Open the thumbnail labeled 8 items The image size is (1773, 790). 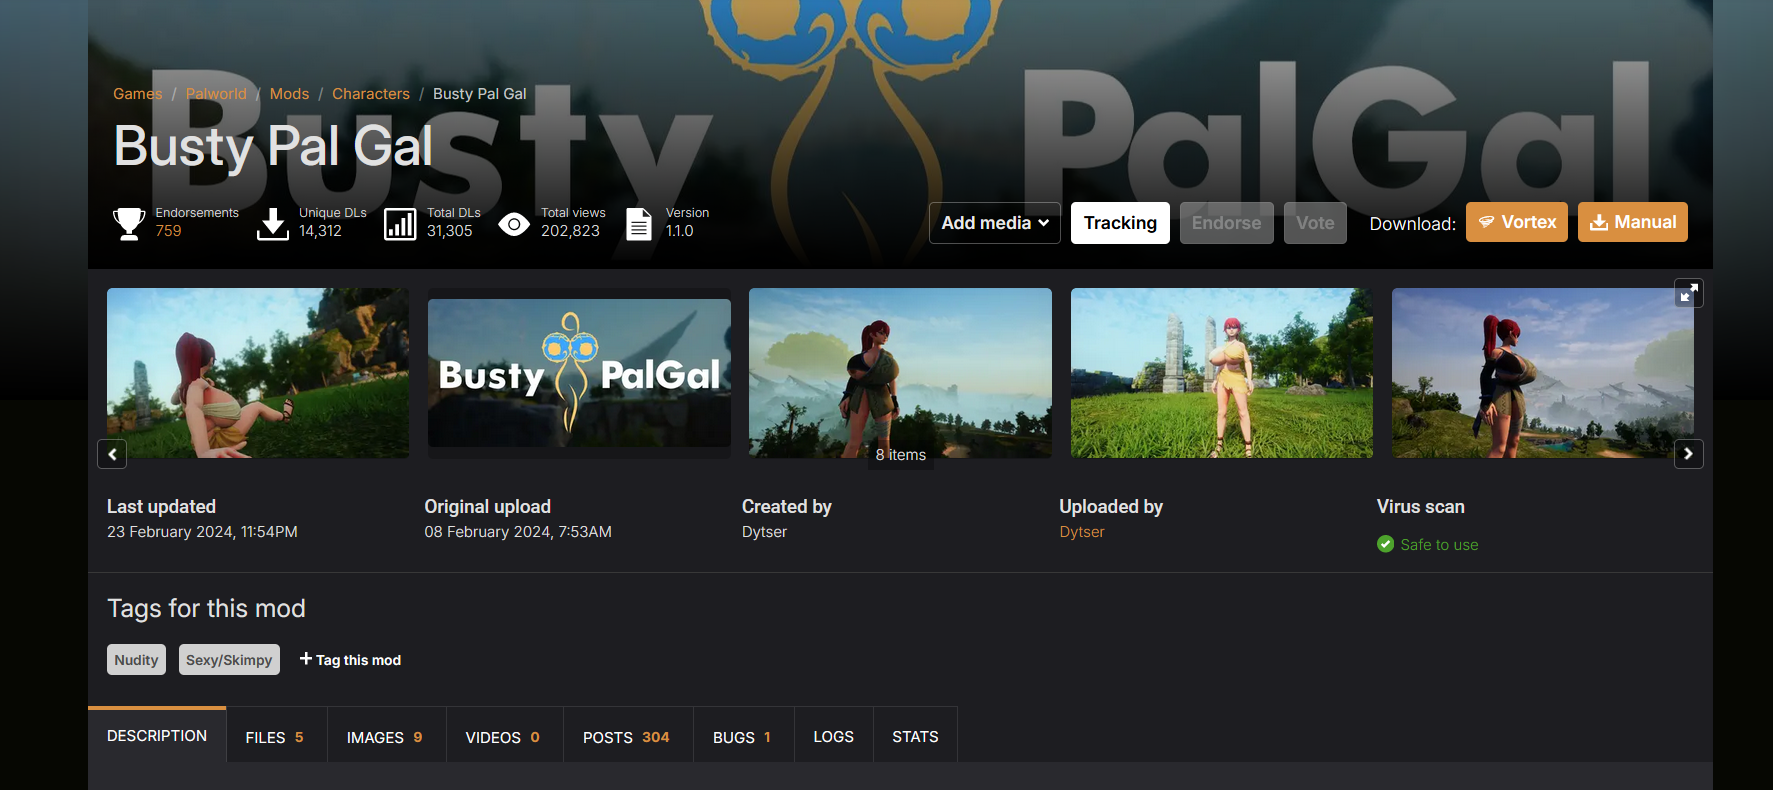coord(900,373)
